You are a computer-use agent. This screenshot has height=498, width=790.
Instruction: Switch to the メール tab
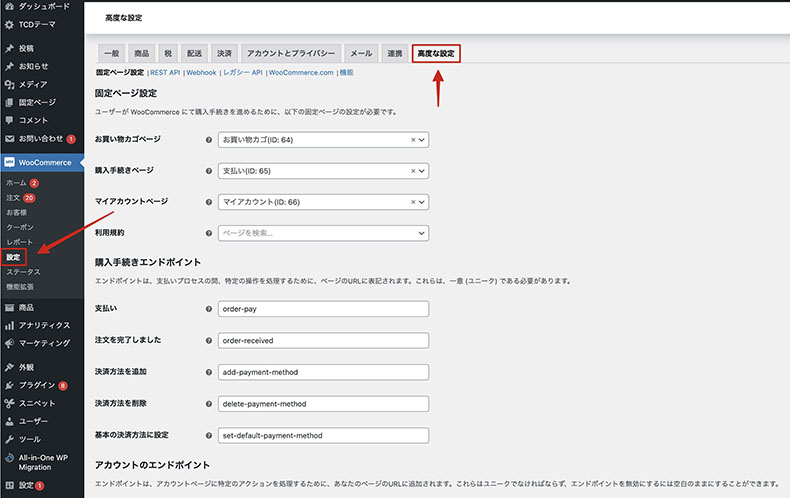point(361,53)
